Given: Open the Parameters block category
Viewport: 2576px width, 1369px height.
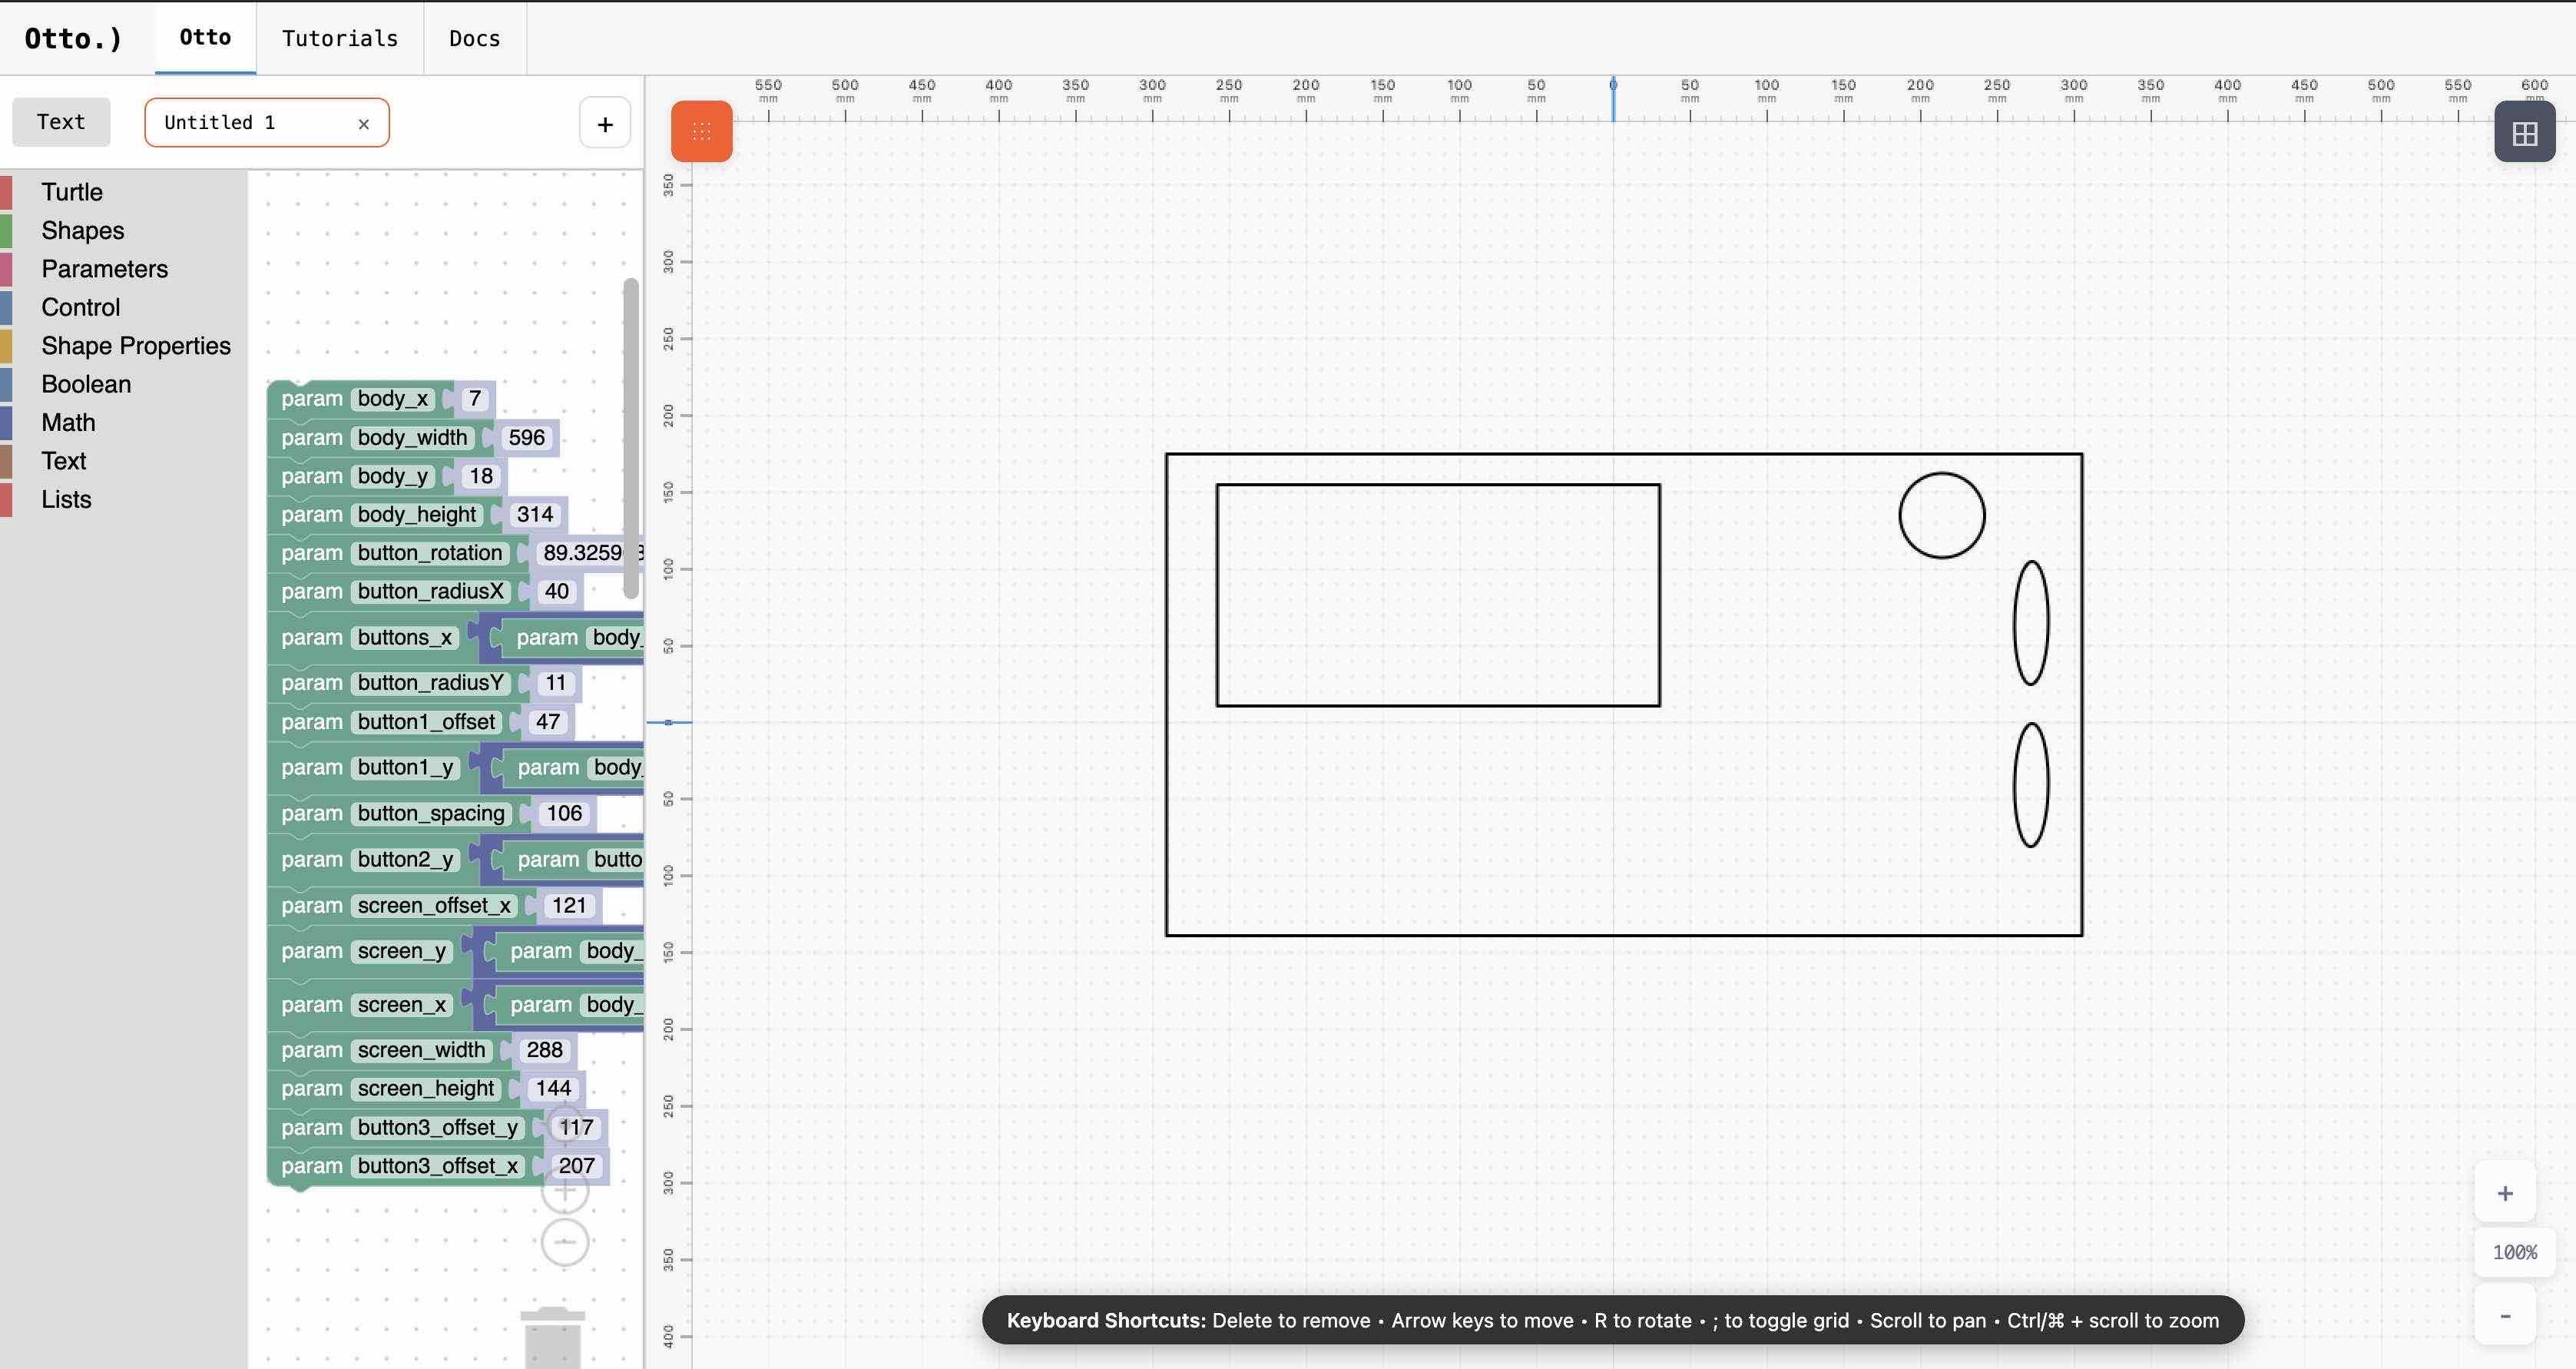Looking at the screenshot, I should click(x=104, y=269).
